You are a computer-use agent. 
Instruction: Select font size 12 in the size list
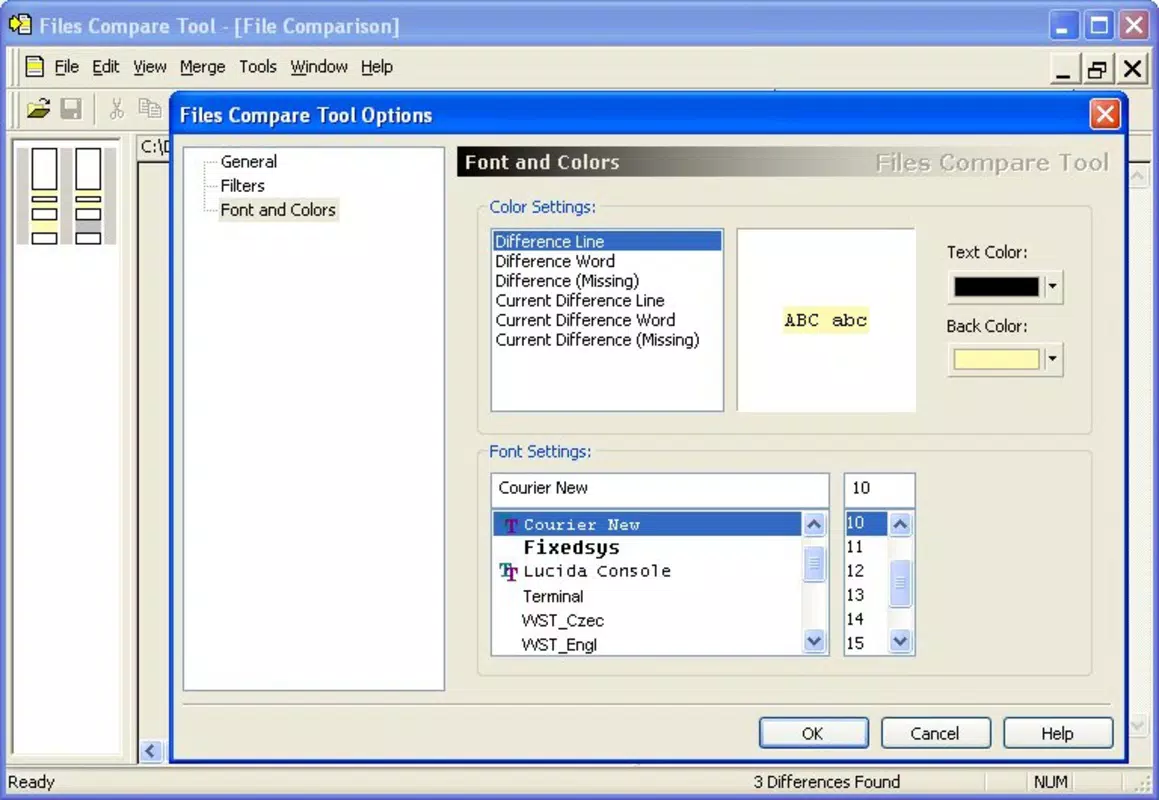pyautogui.click(x=866, y=571)
